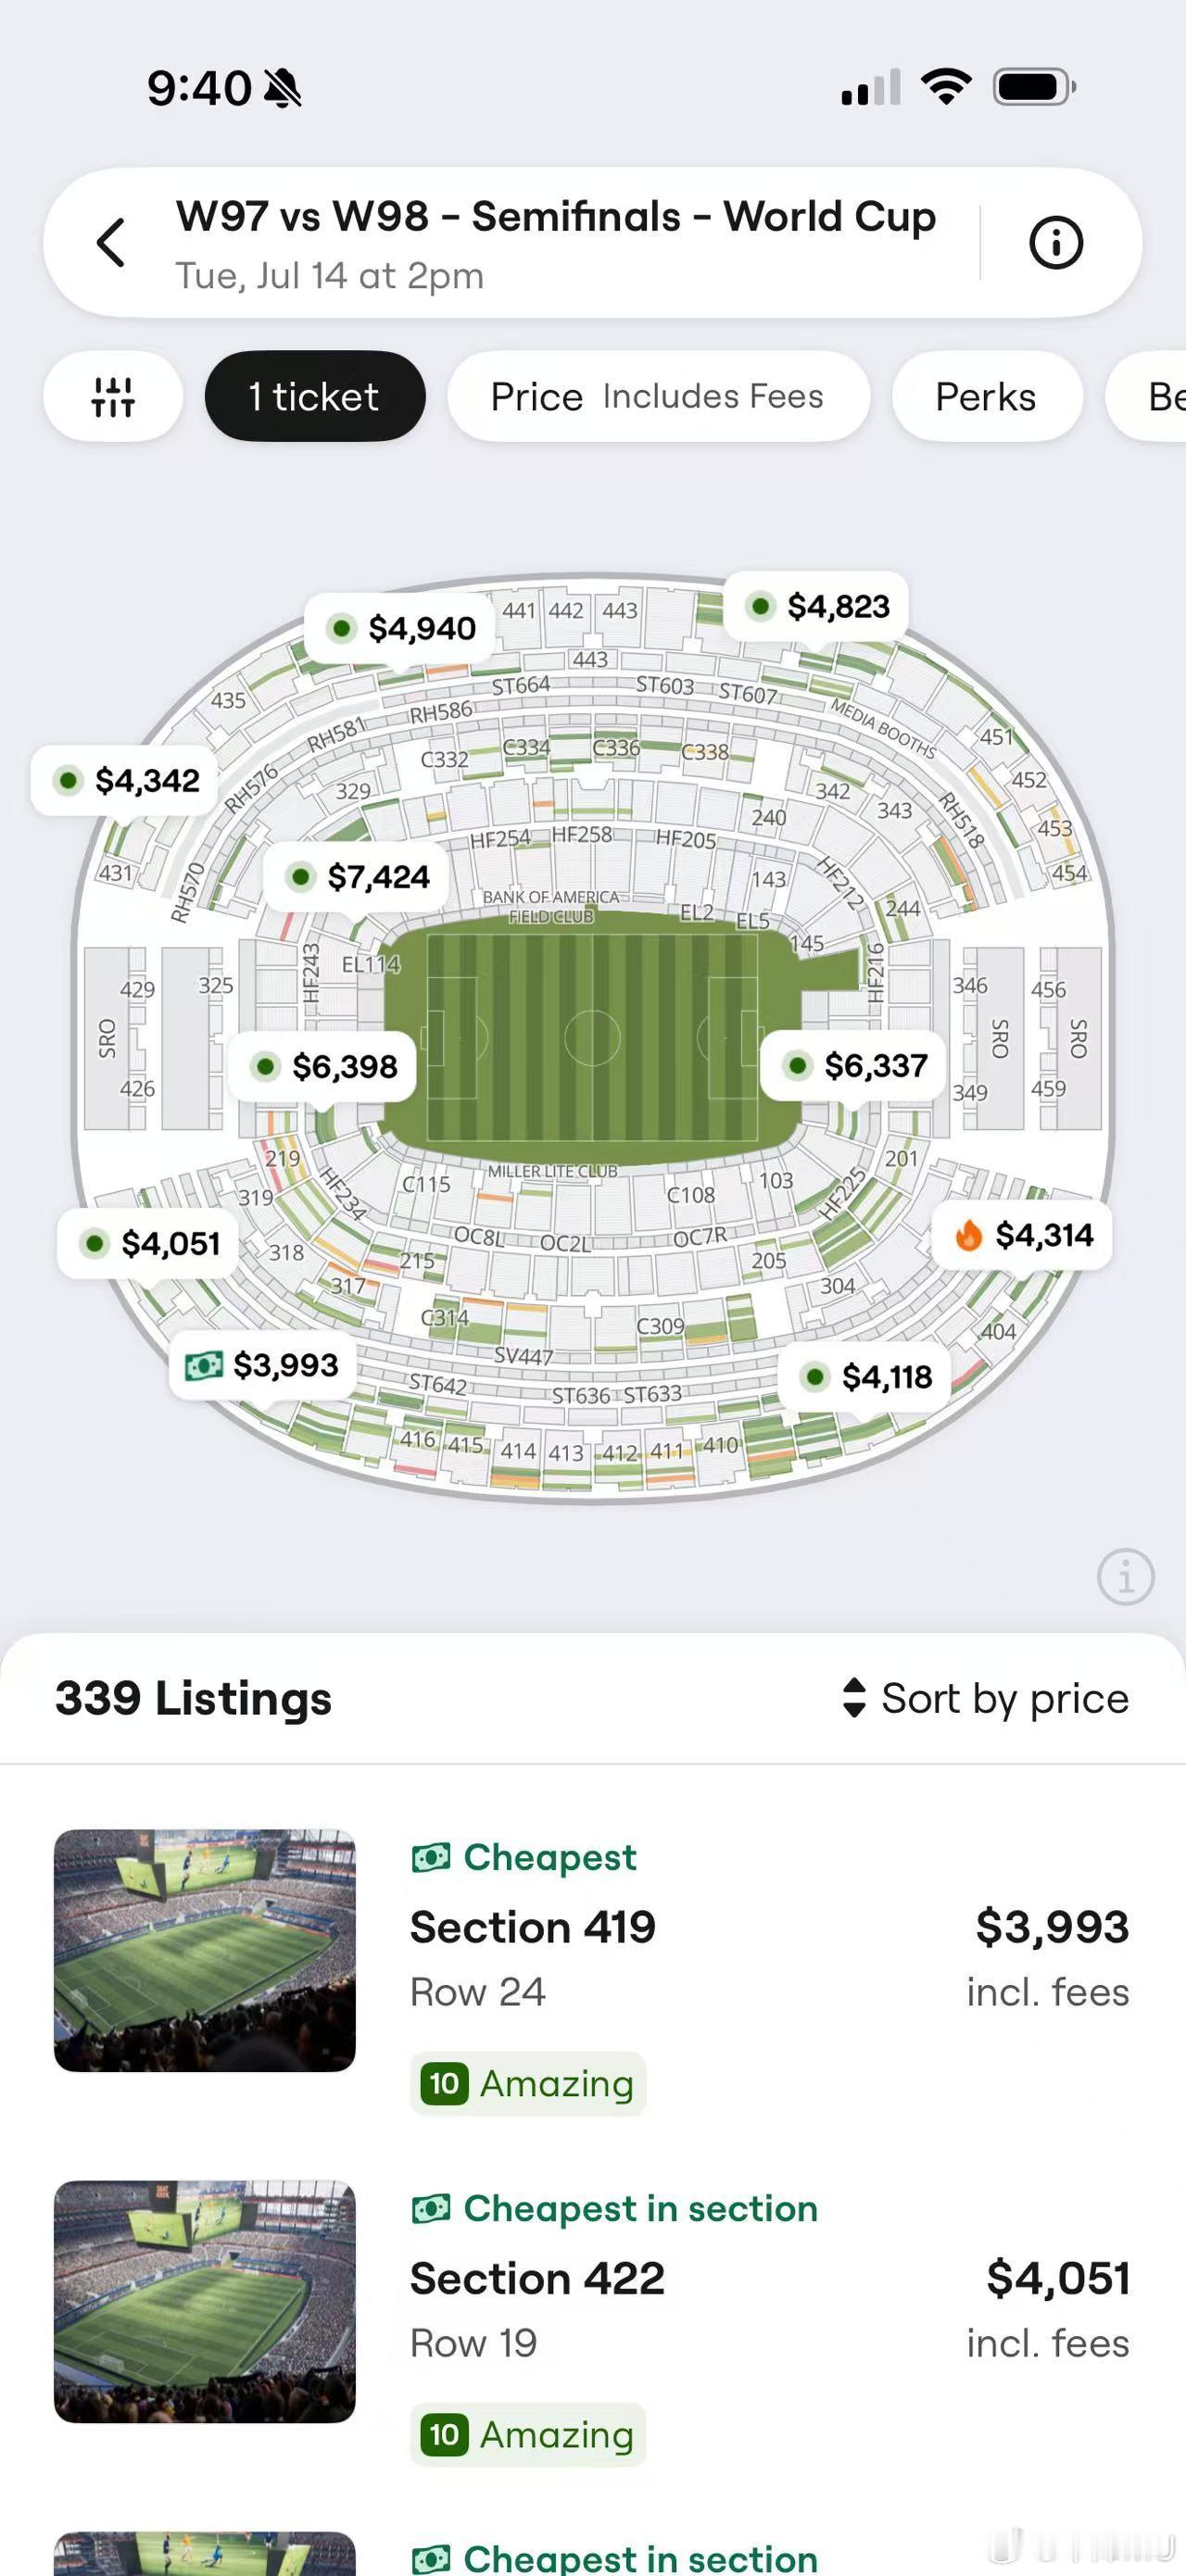Tap the $7,424 map price marker
Viewport: 1186px width, 2576px height.
tap(356, 877)
